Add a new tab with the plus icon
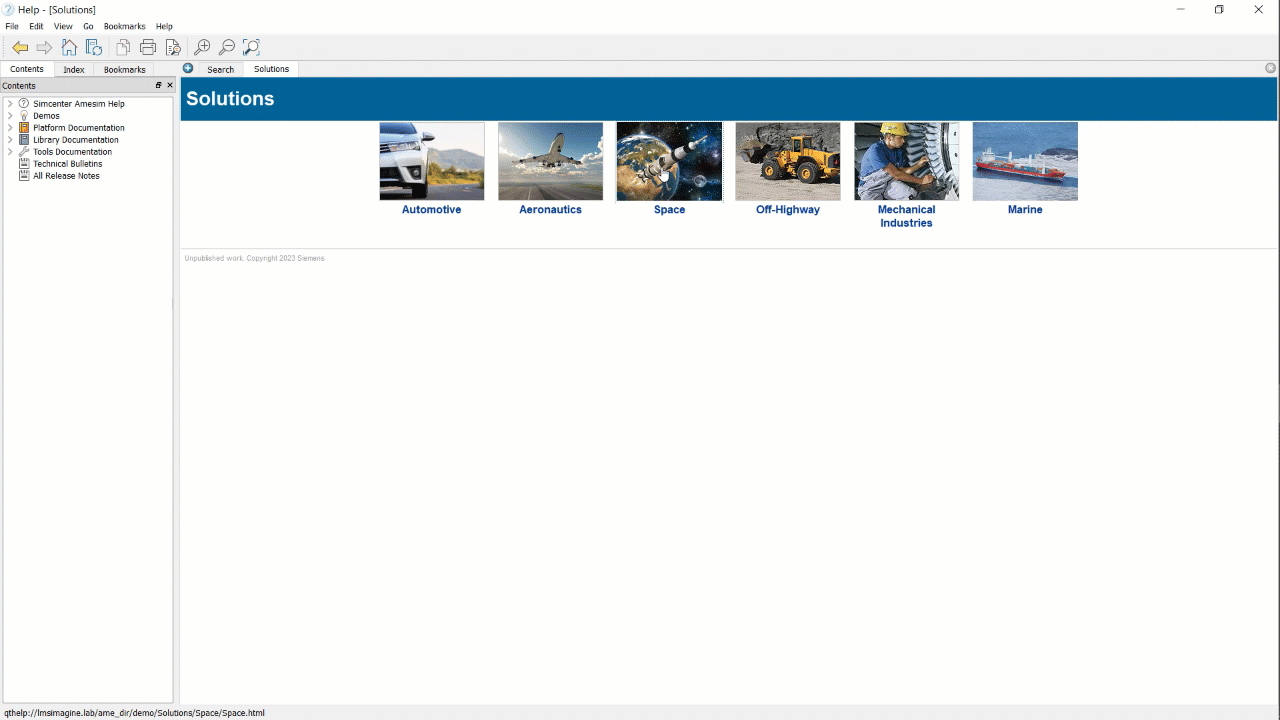Image resolution: width=1280 pixels, height=720 pixels. click(x=188, y=68)
